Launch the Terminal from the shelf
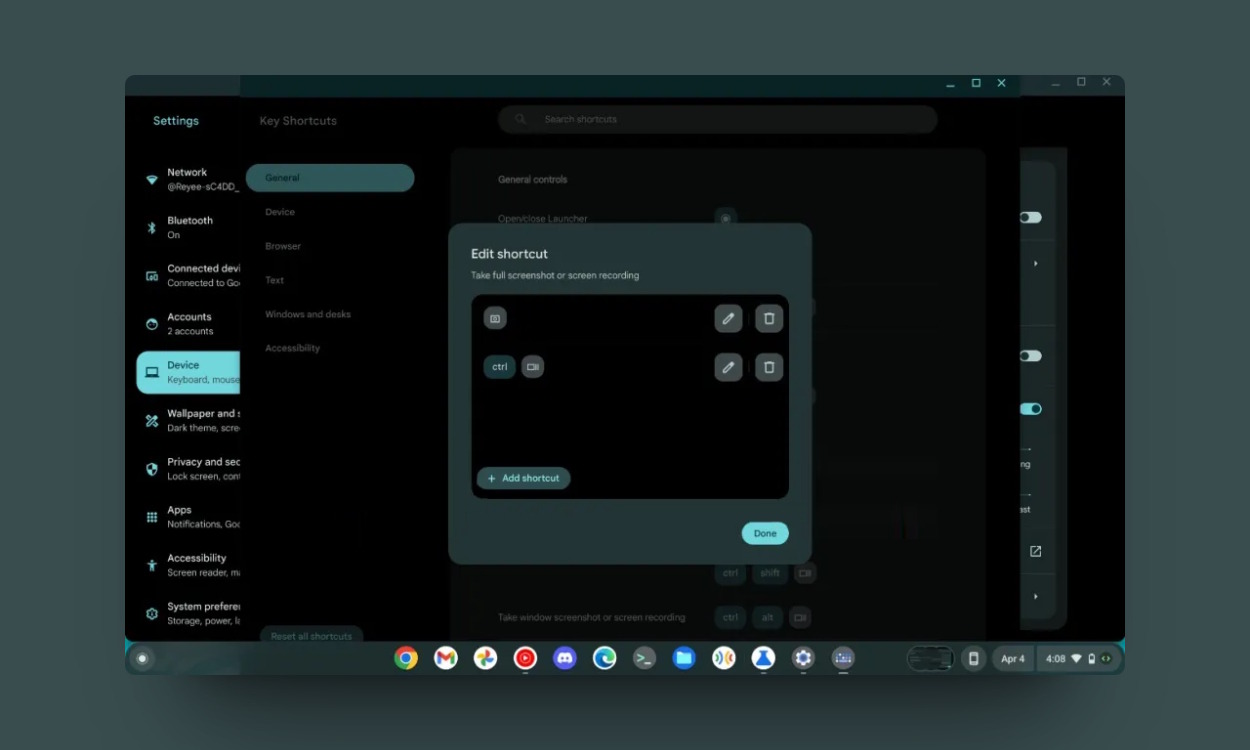1250x750 pixels. pyautogui.click(x=644, y=658)
